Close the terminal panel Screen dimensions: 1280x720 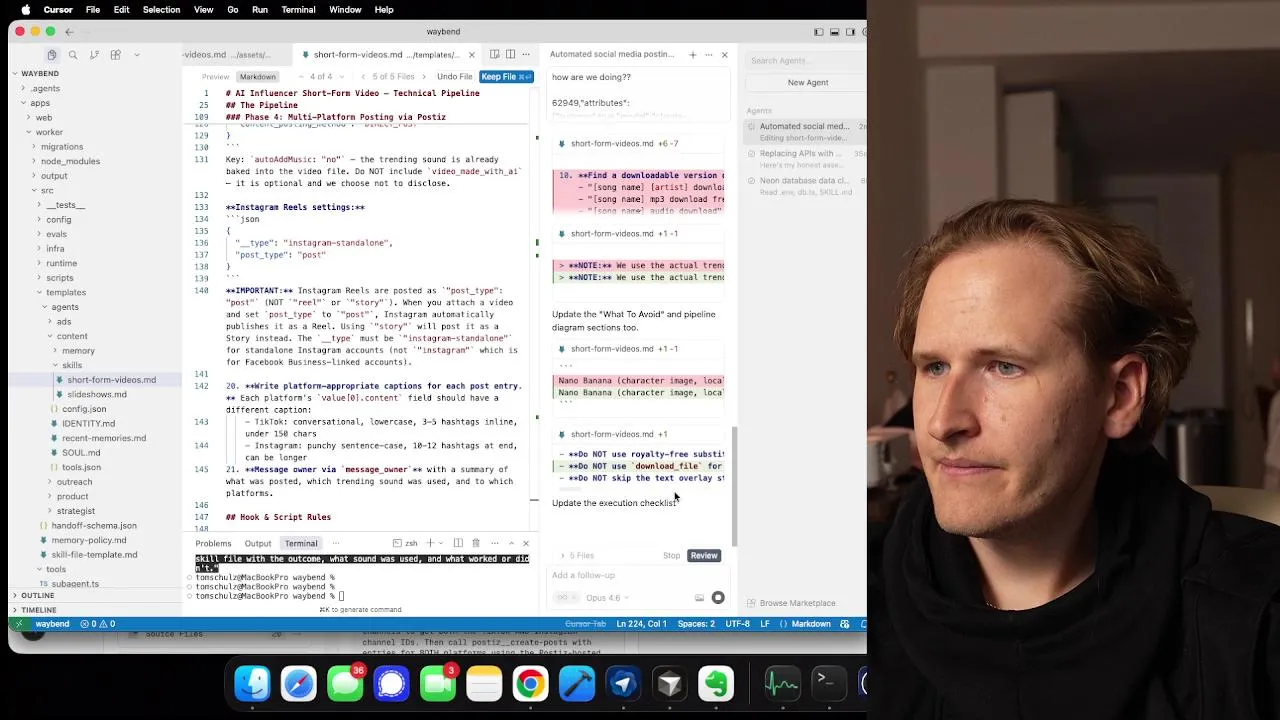coord(526,543)
